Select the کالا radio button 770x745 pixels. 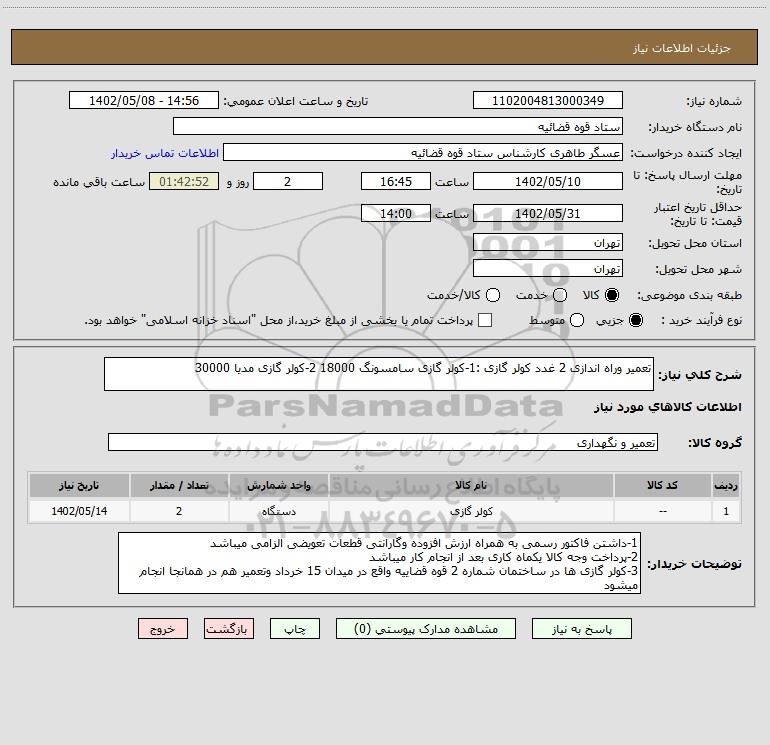(x=612, y=295)
